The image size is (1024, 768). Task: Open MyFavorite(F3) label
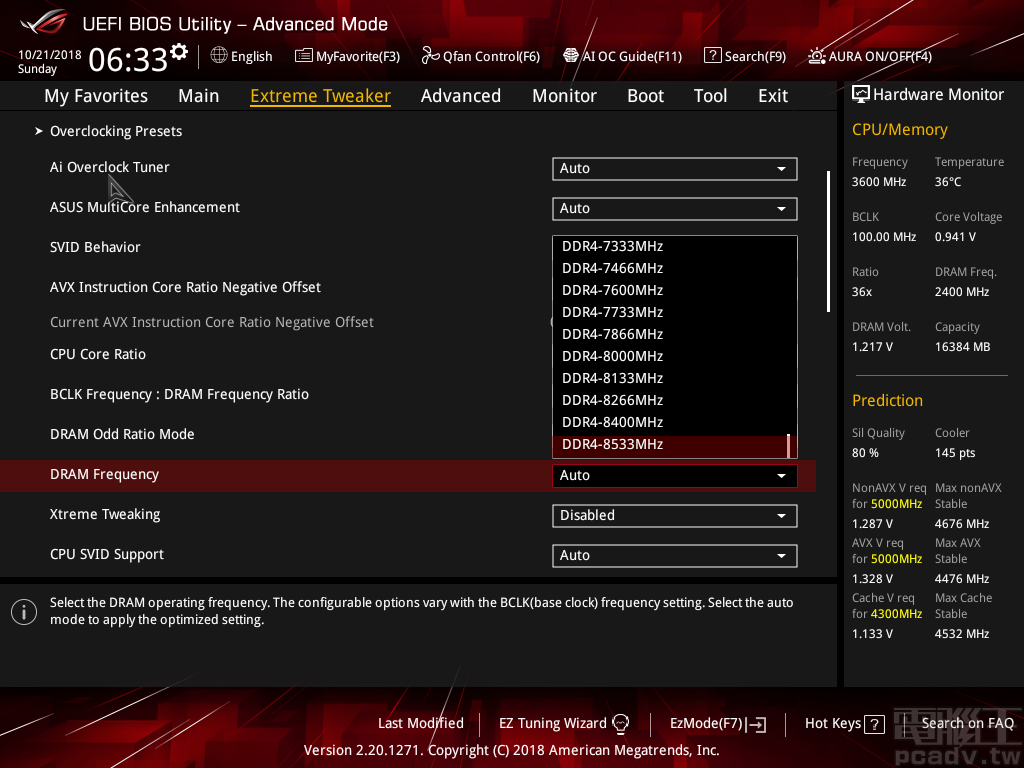tap(358, 56)
